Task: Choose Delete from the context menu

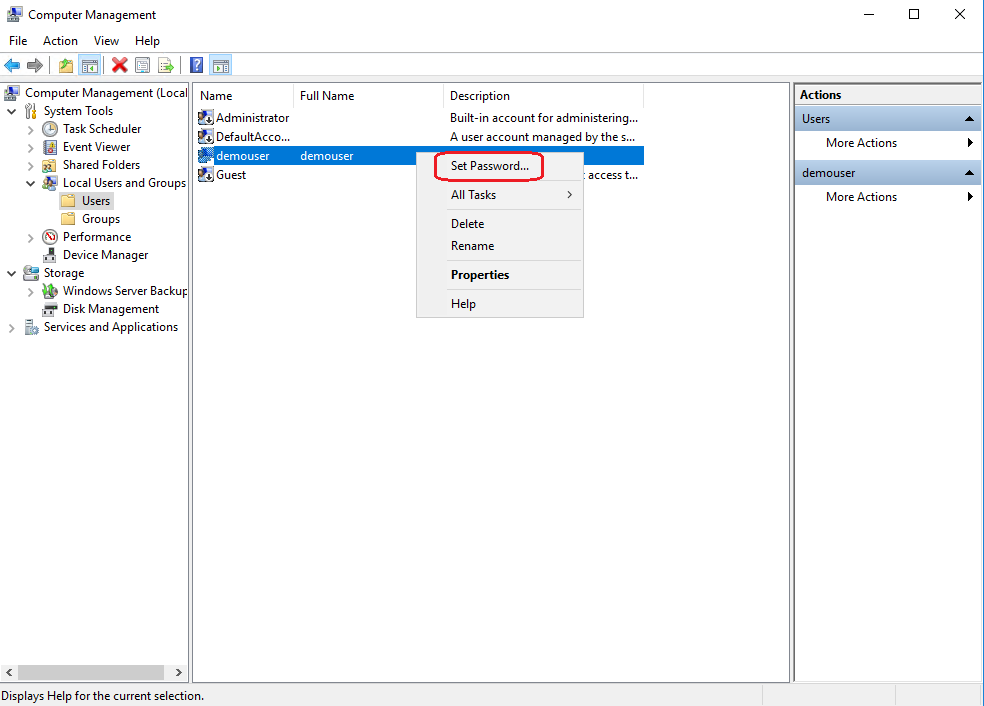Action: (500, 223)
